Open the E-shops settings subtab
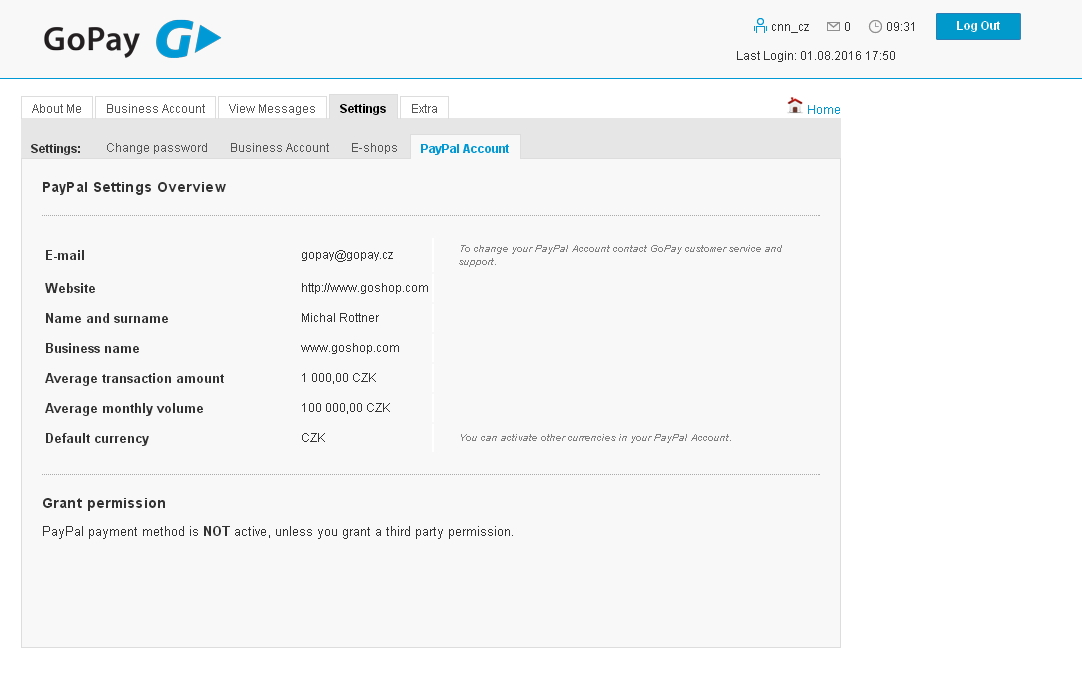This screenshot has height=697, width=1082. pos(374,148)
